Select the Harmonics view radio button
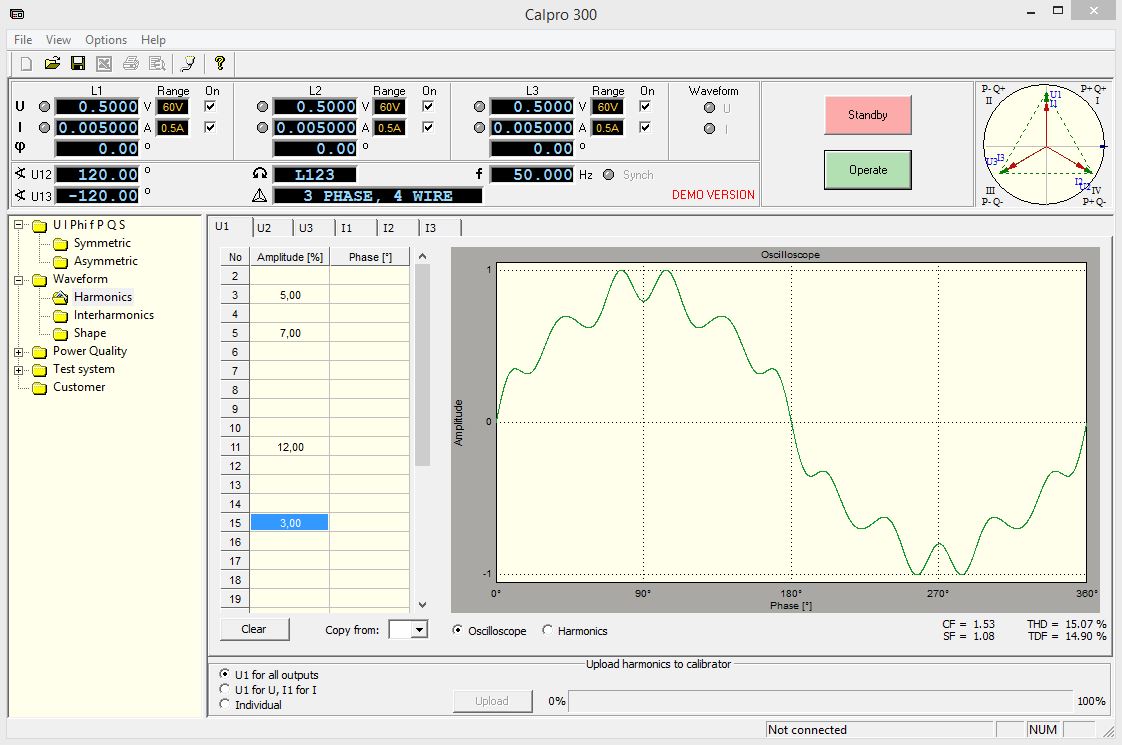This screenshot has height=745, width=1122. (547, 630)
